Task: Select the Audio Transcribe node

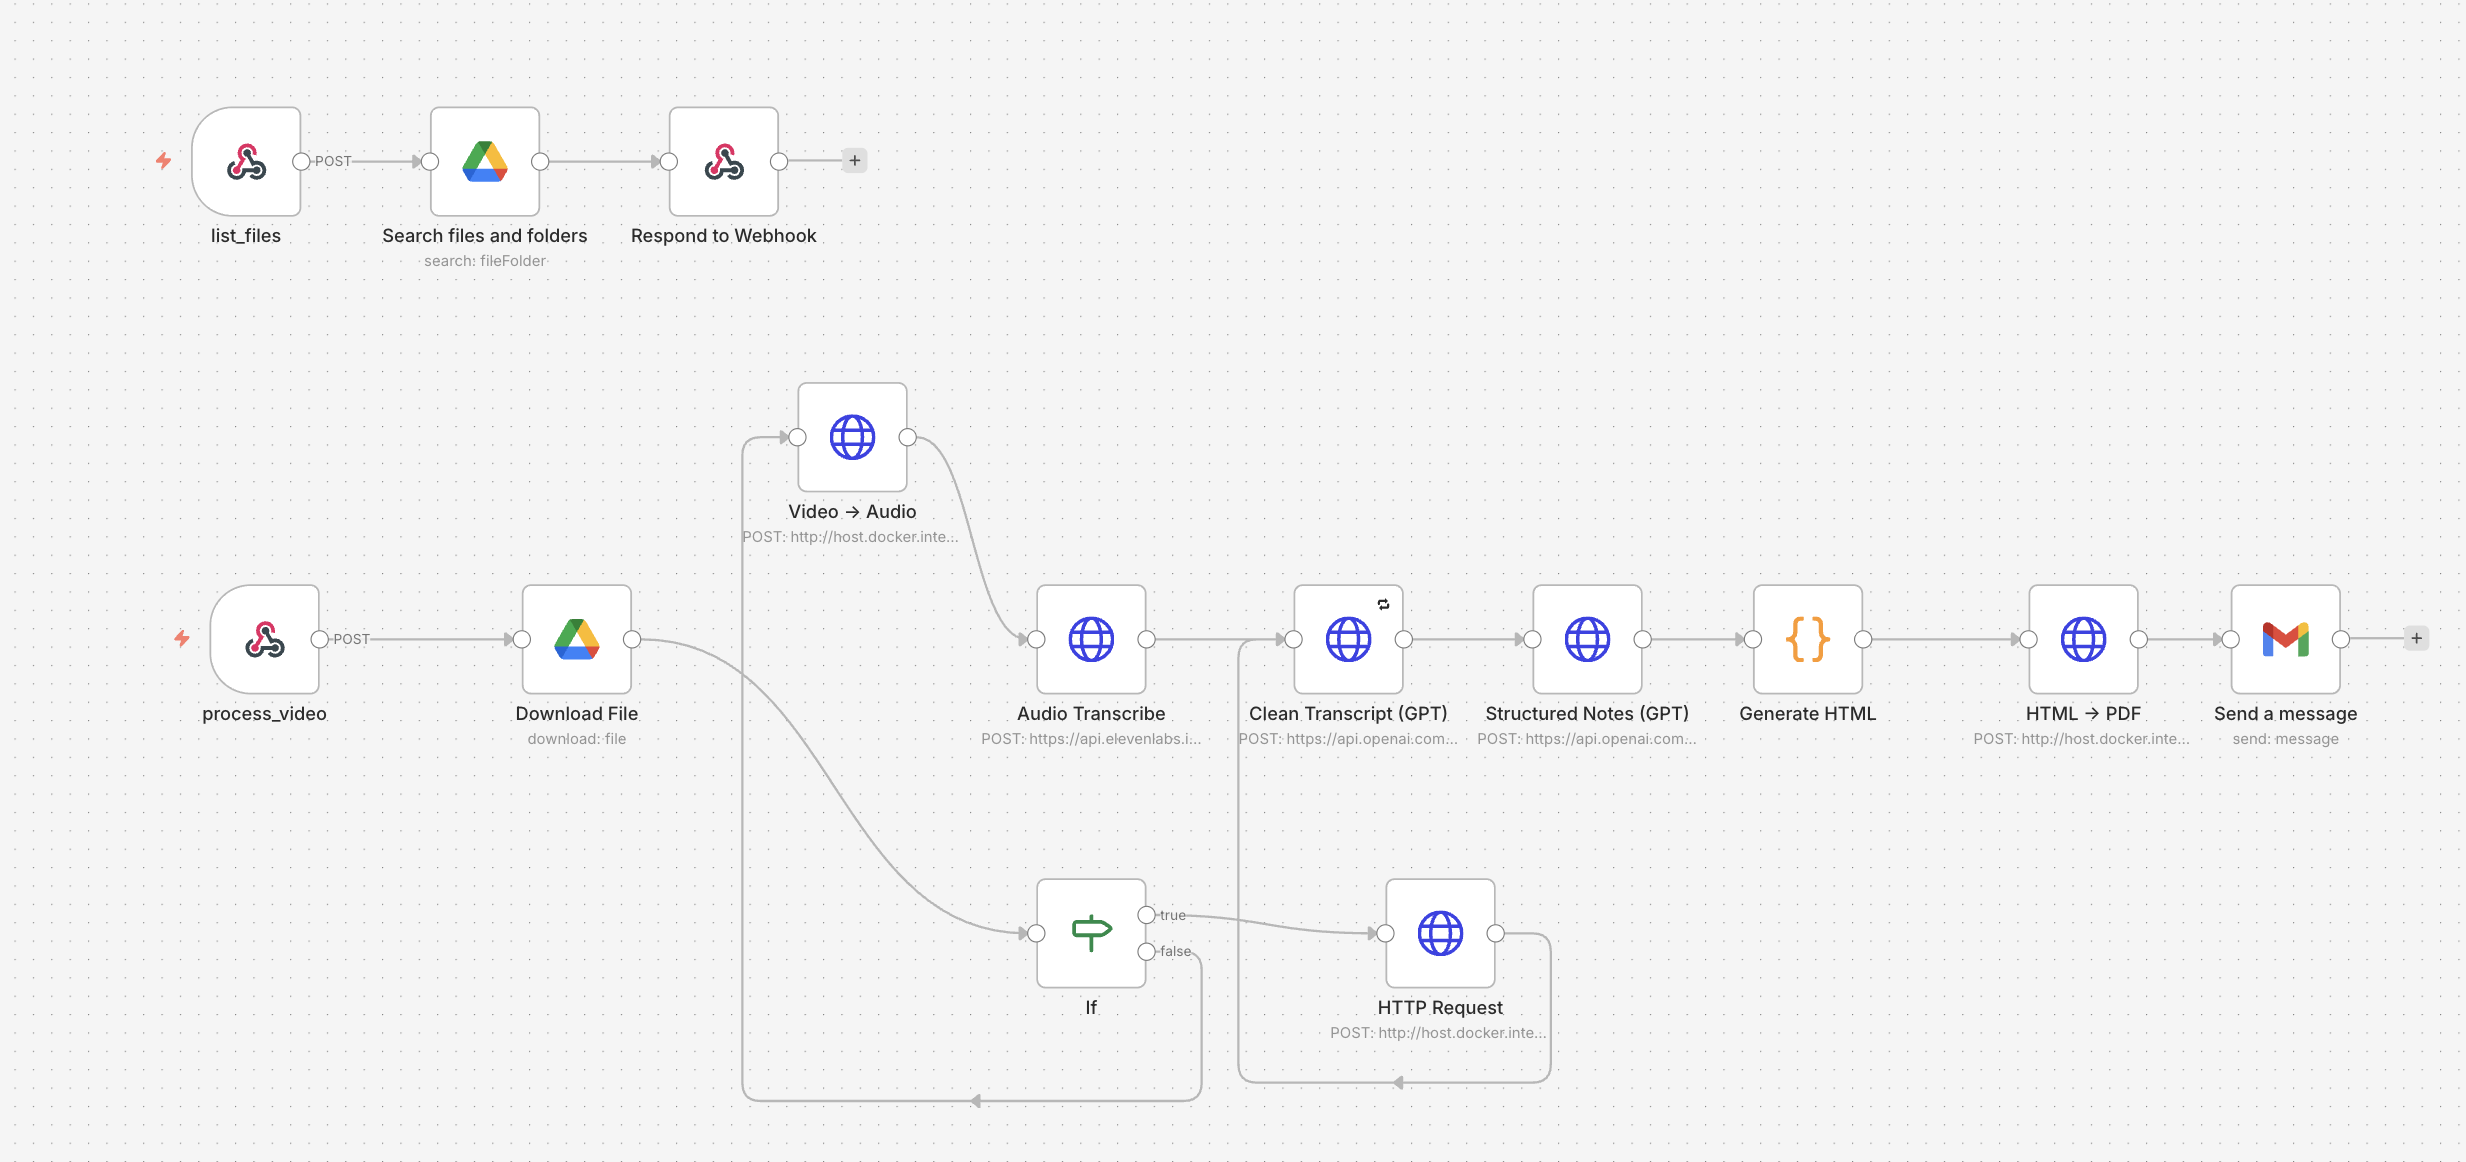Action: (1091, 639)
